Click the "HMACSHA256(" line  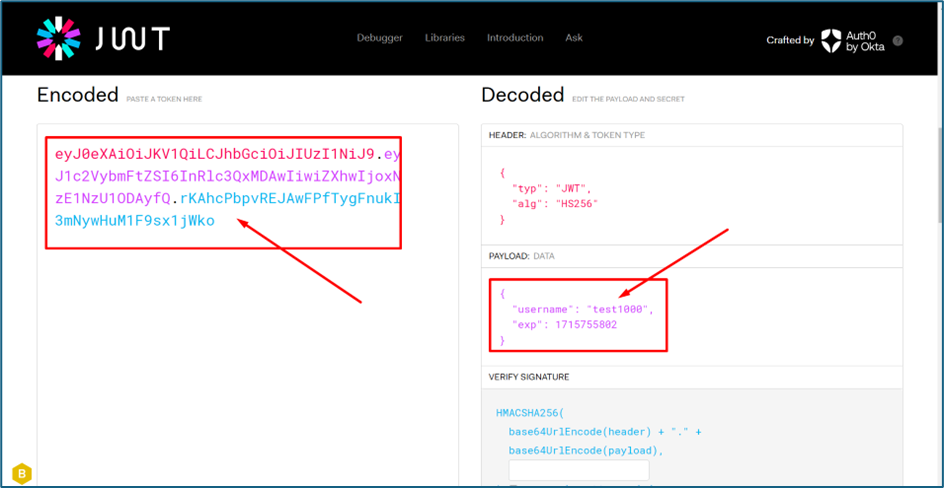pyautogui.click(x=529, y=414)
